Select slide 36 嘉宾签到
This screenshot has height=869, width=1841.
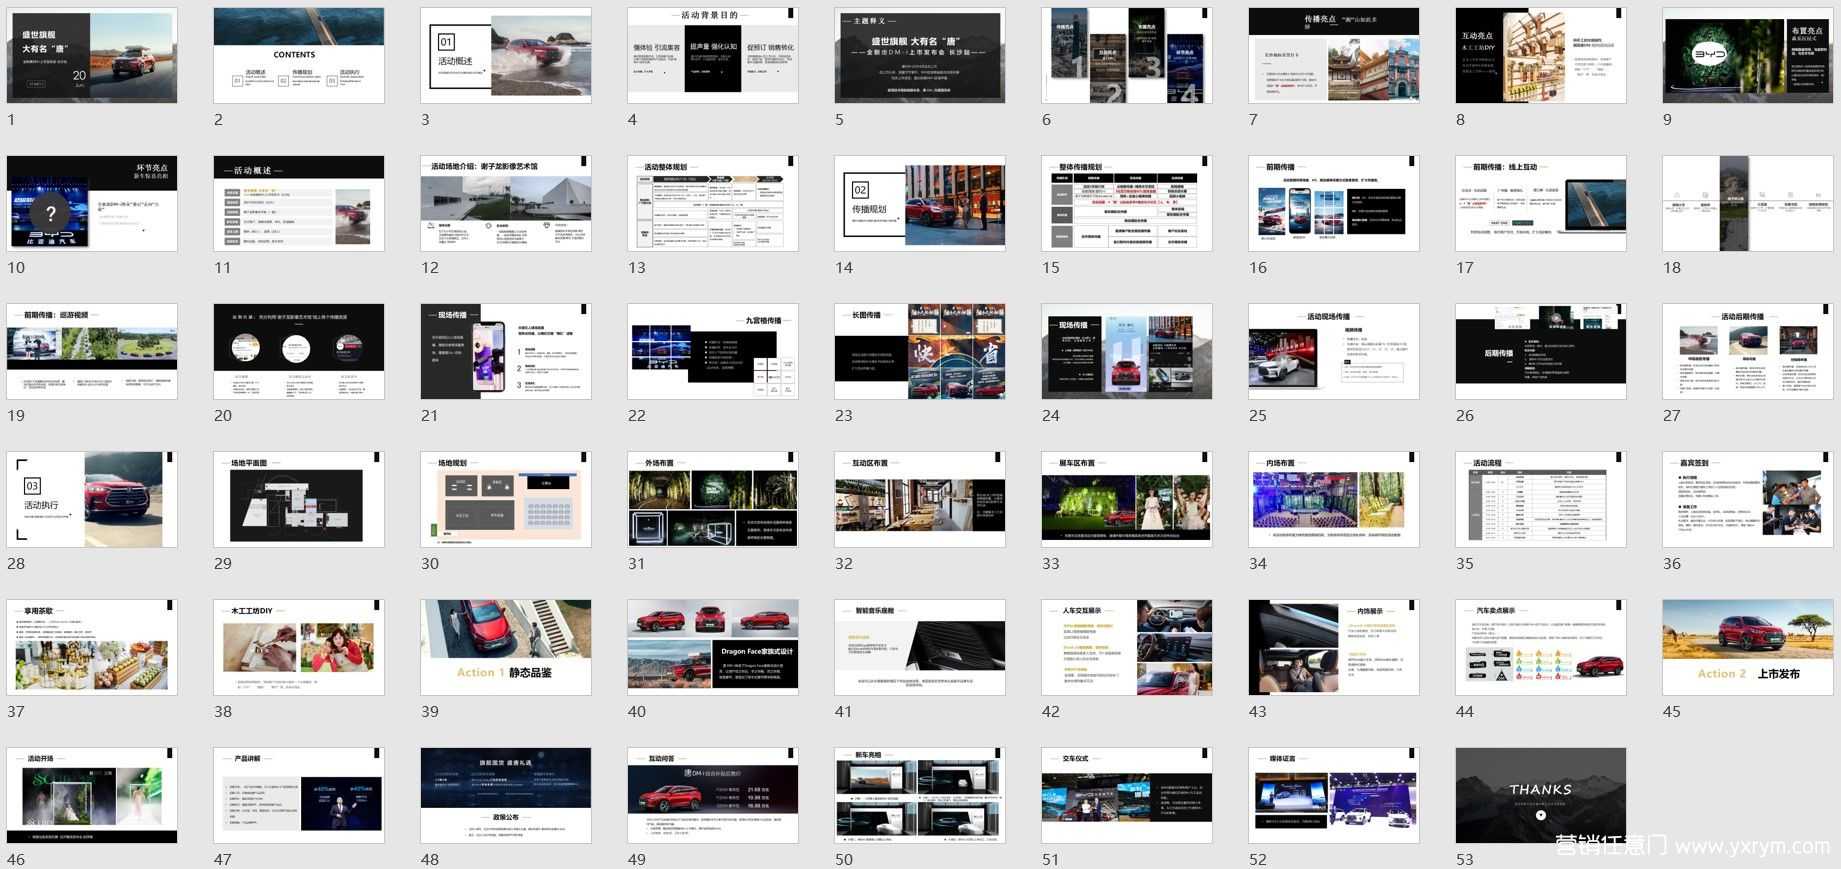(1748, 499)
